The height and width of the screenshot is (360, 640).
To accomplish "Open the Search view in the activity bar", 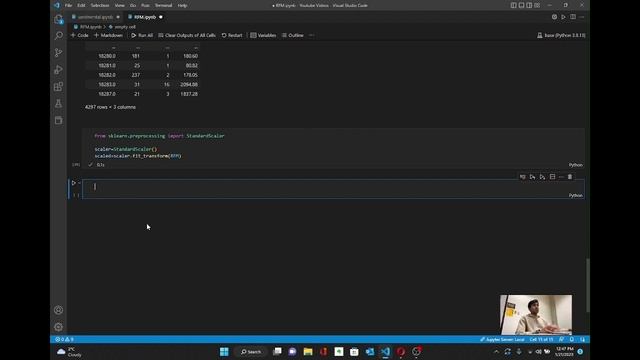I will (58, 36).
